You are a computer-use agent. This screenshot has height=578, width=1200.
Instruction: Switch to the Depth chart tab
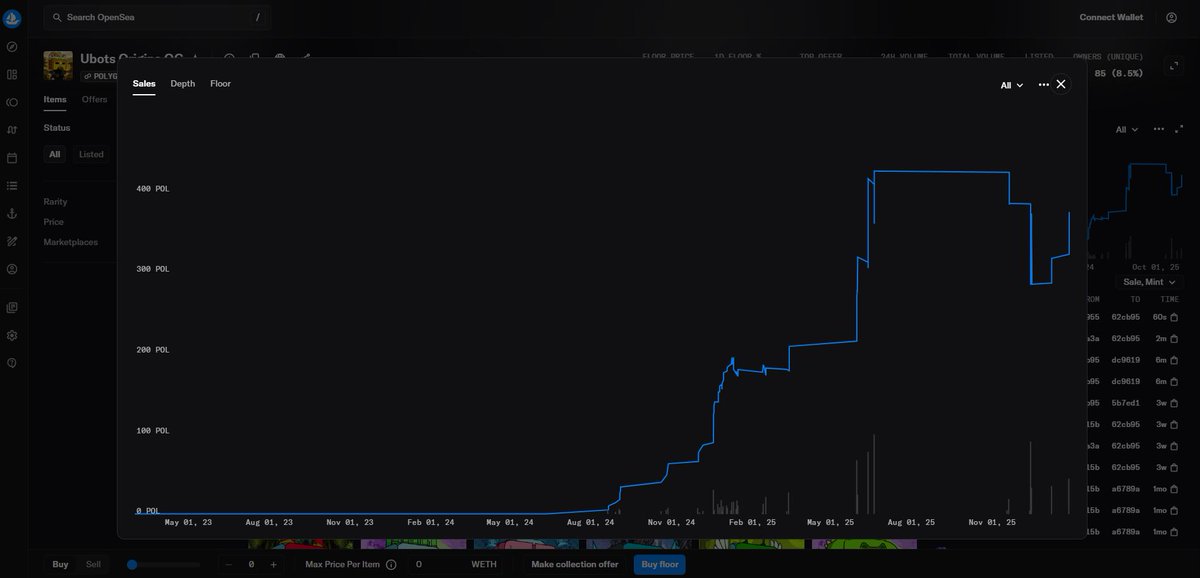pos(183,84)
